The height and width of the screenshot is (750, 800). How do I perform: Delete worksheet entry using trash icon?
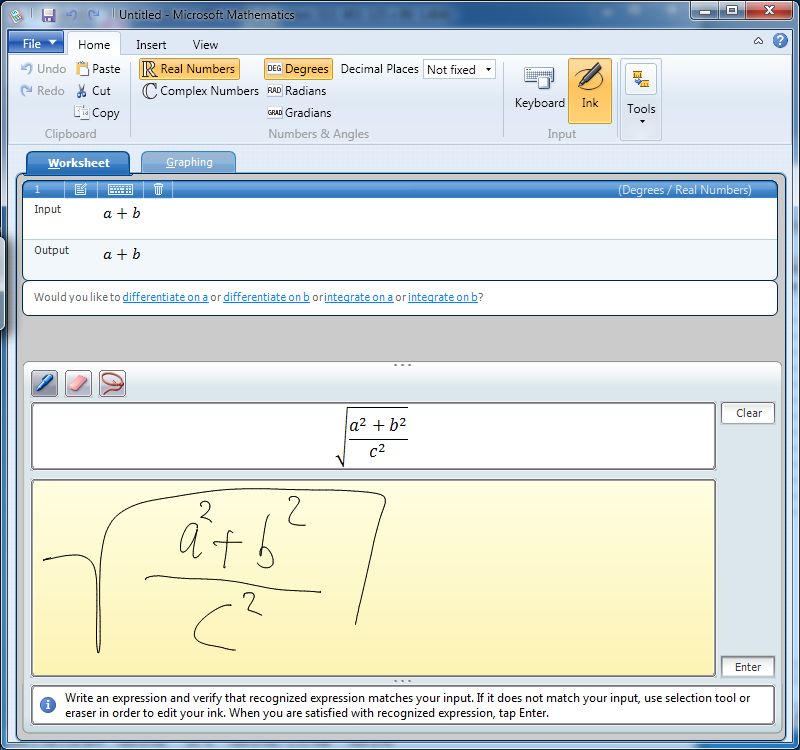(x=157, y=189)
